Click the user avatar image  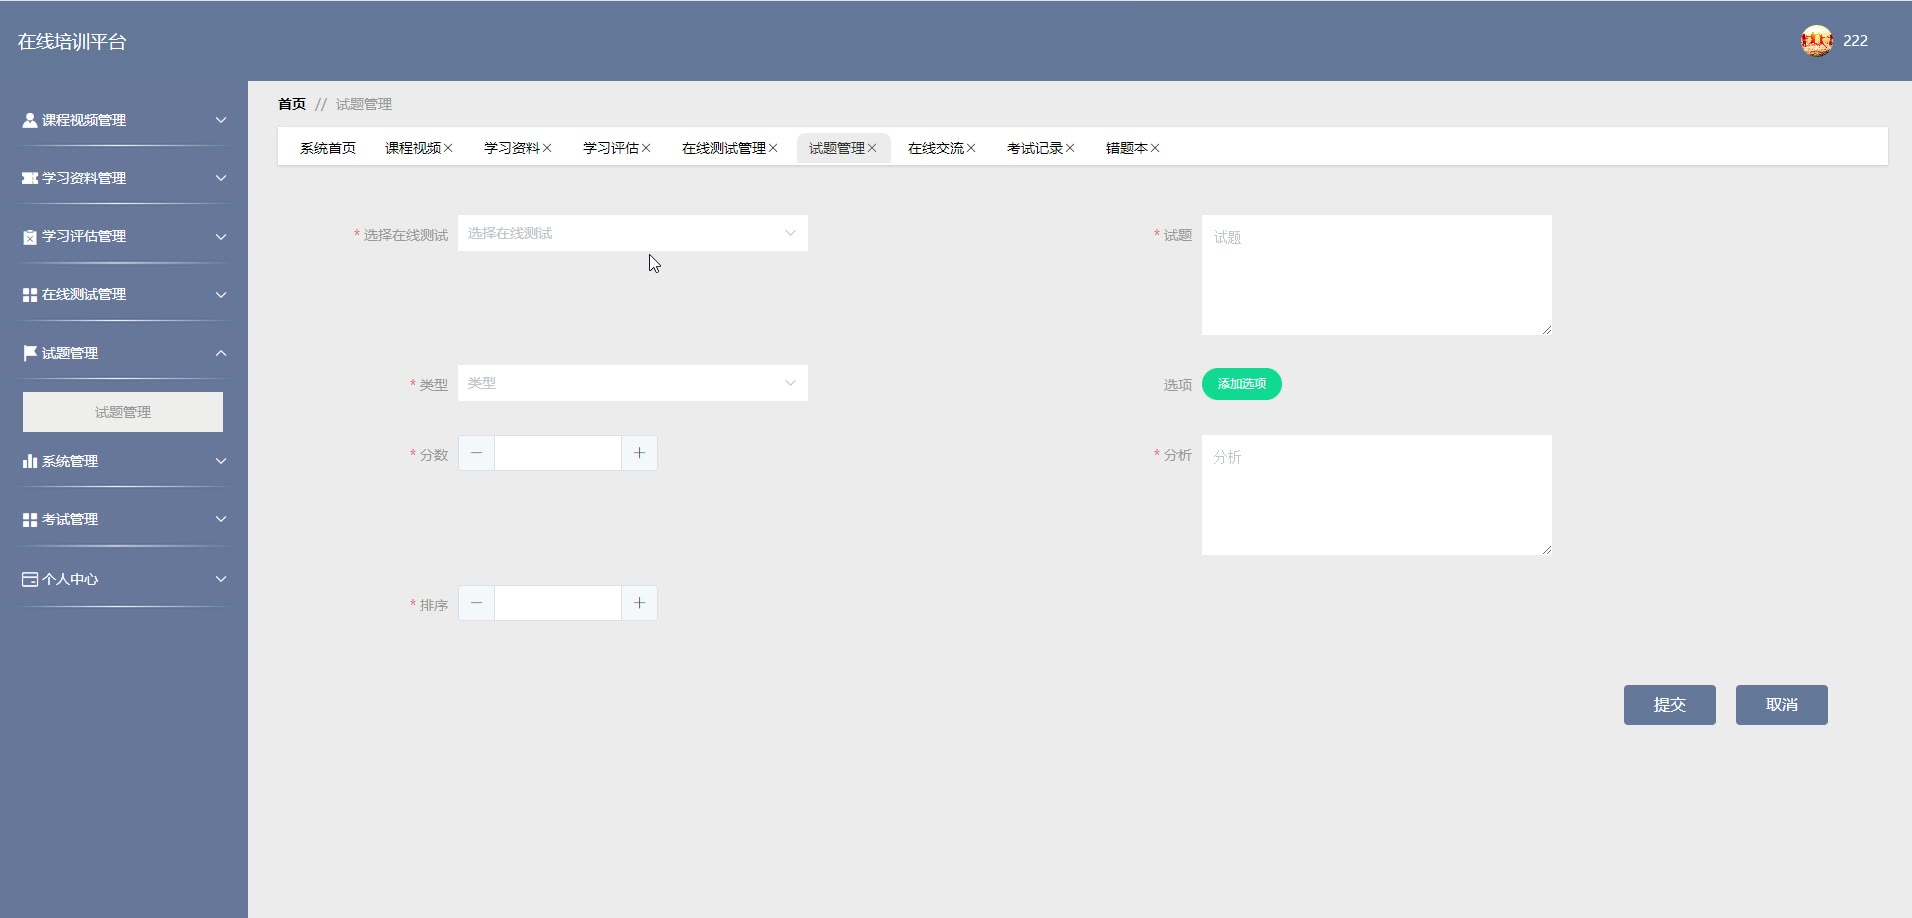click(x=1816, y=41)
